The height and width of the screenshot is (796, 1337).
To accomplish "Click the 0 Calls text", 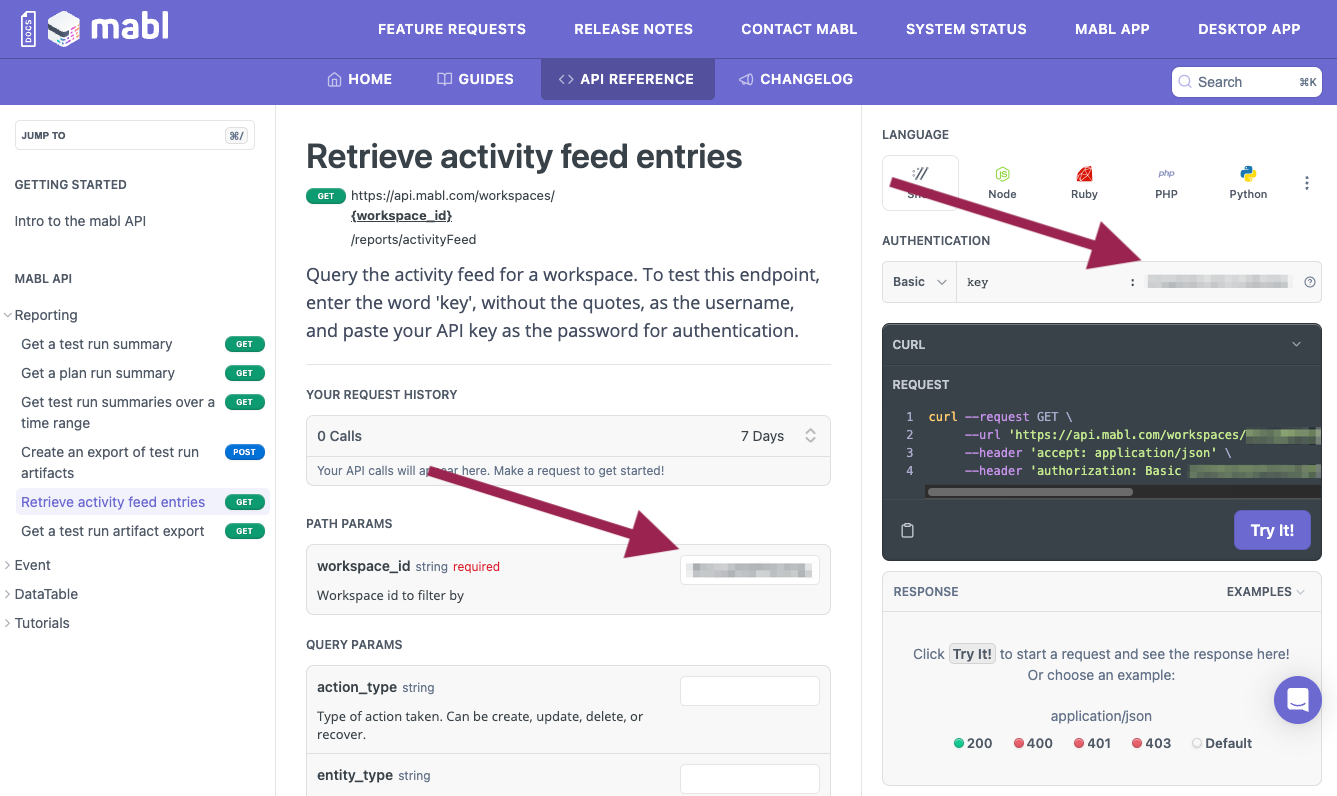I will click(x=339, y=436).
